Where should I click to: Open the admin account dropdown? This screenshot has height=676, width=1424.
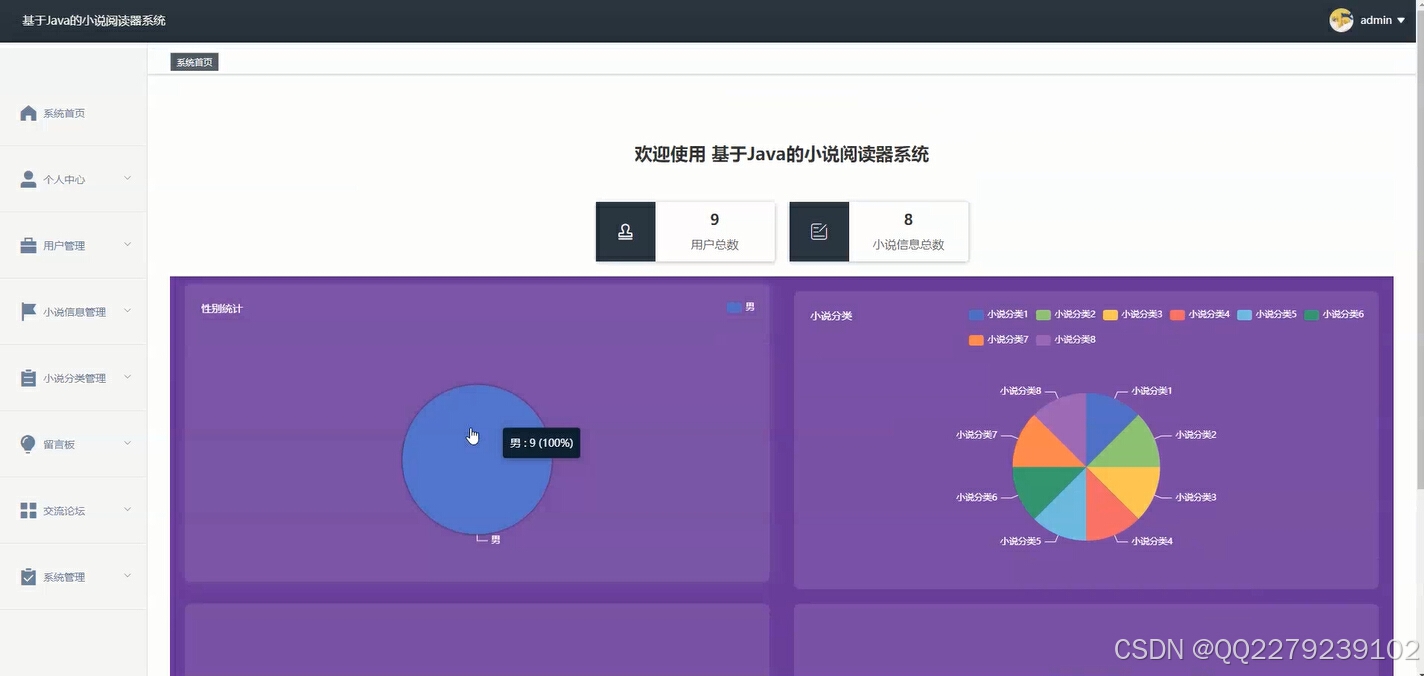coord(1377,19)
